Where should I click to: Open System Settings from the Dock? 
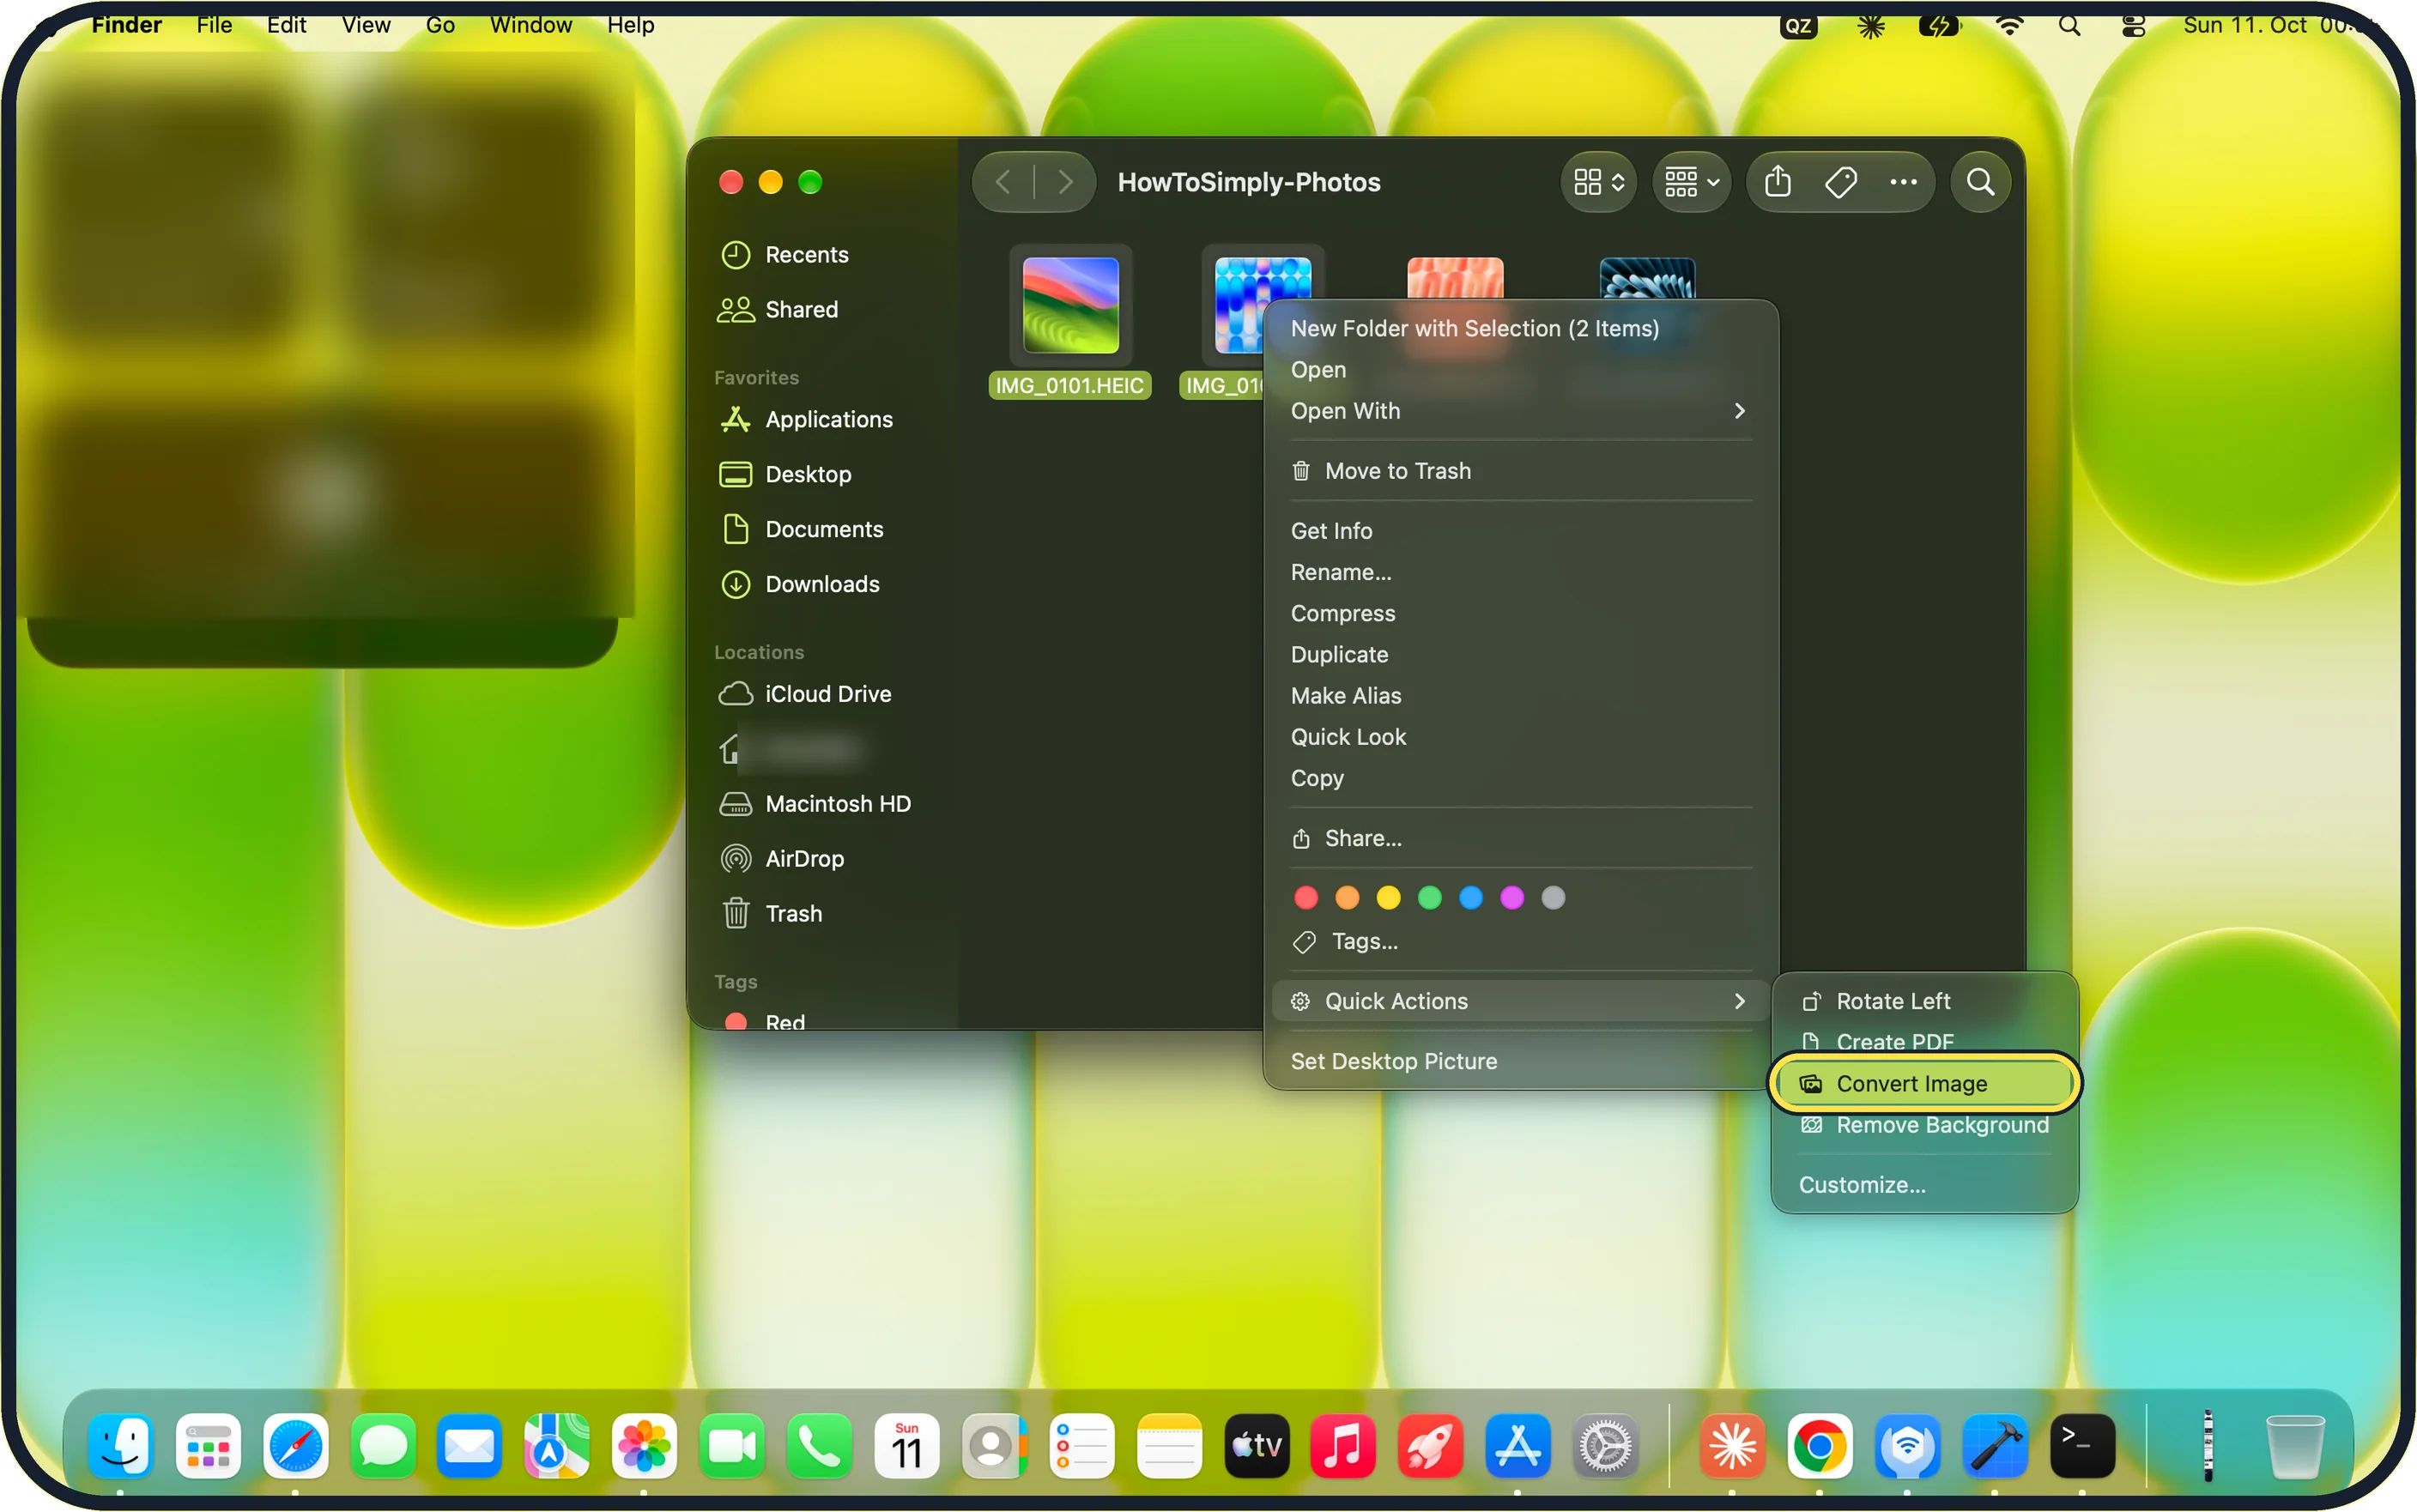pos(1605,1446)
